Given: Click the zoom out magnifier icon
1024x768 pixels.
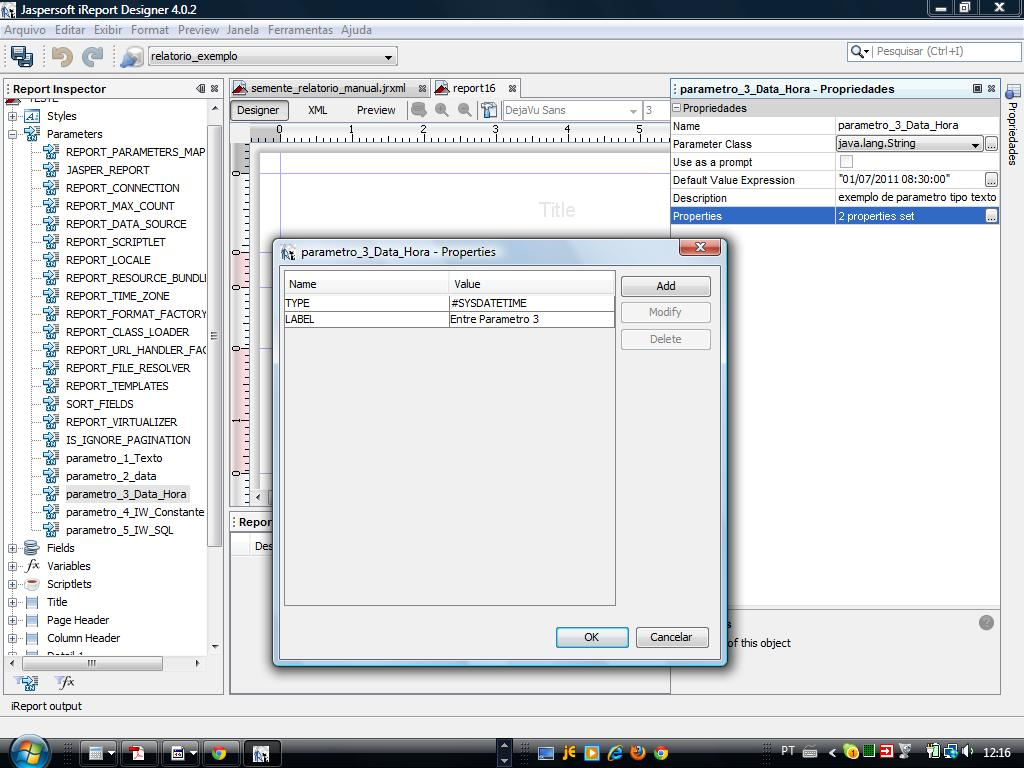Looking at the screenshot, I should tap(464, 110).
